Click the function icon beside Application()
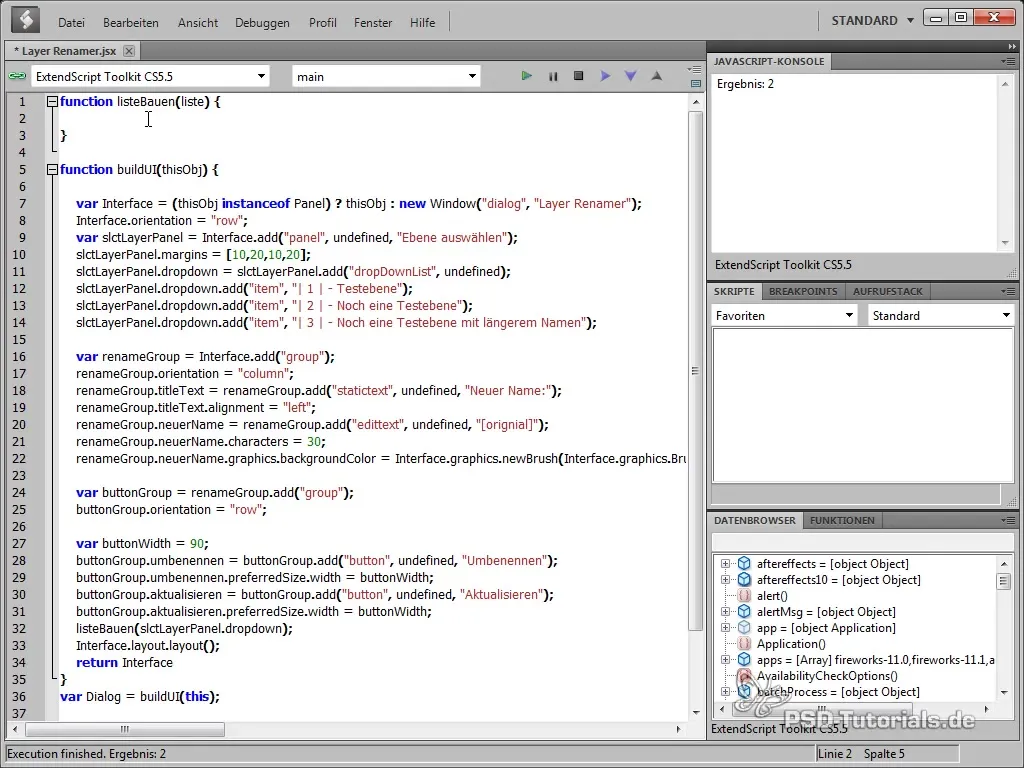The width and height of the screenshot is (1024, 768). click(744, 644)
